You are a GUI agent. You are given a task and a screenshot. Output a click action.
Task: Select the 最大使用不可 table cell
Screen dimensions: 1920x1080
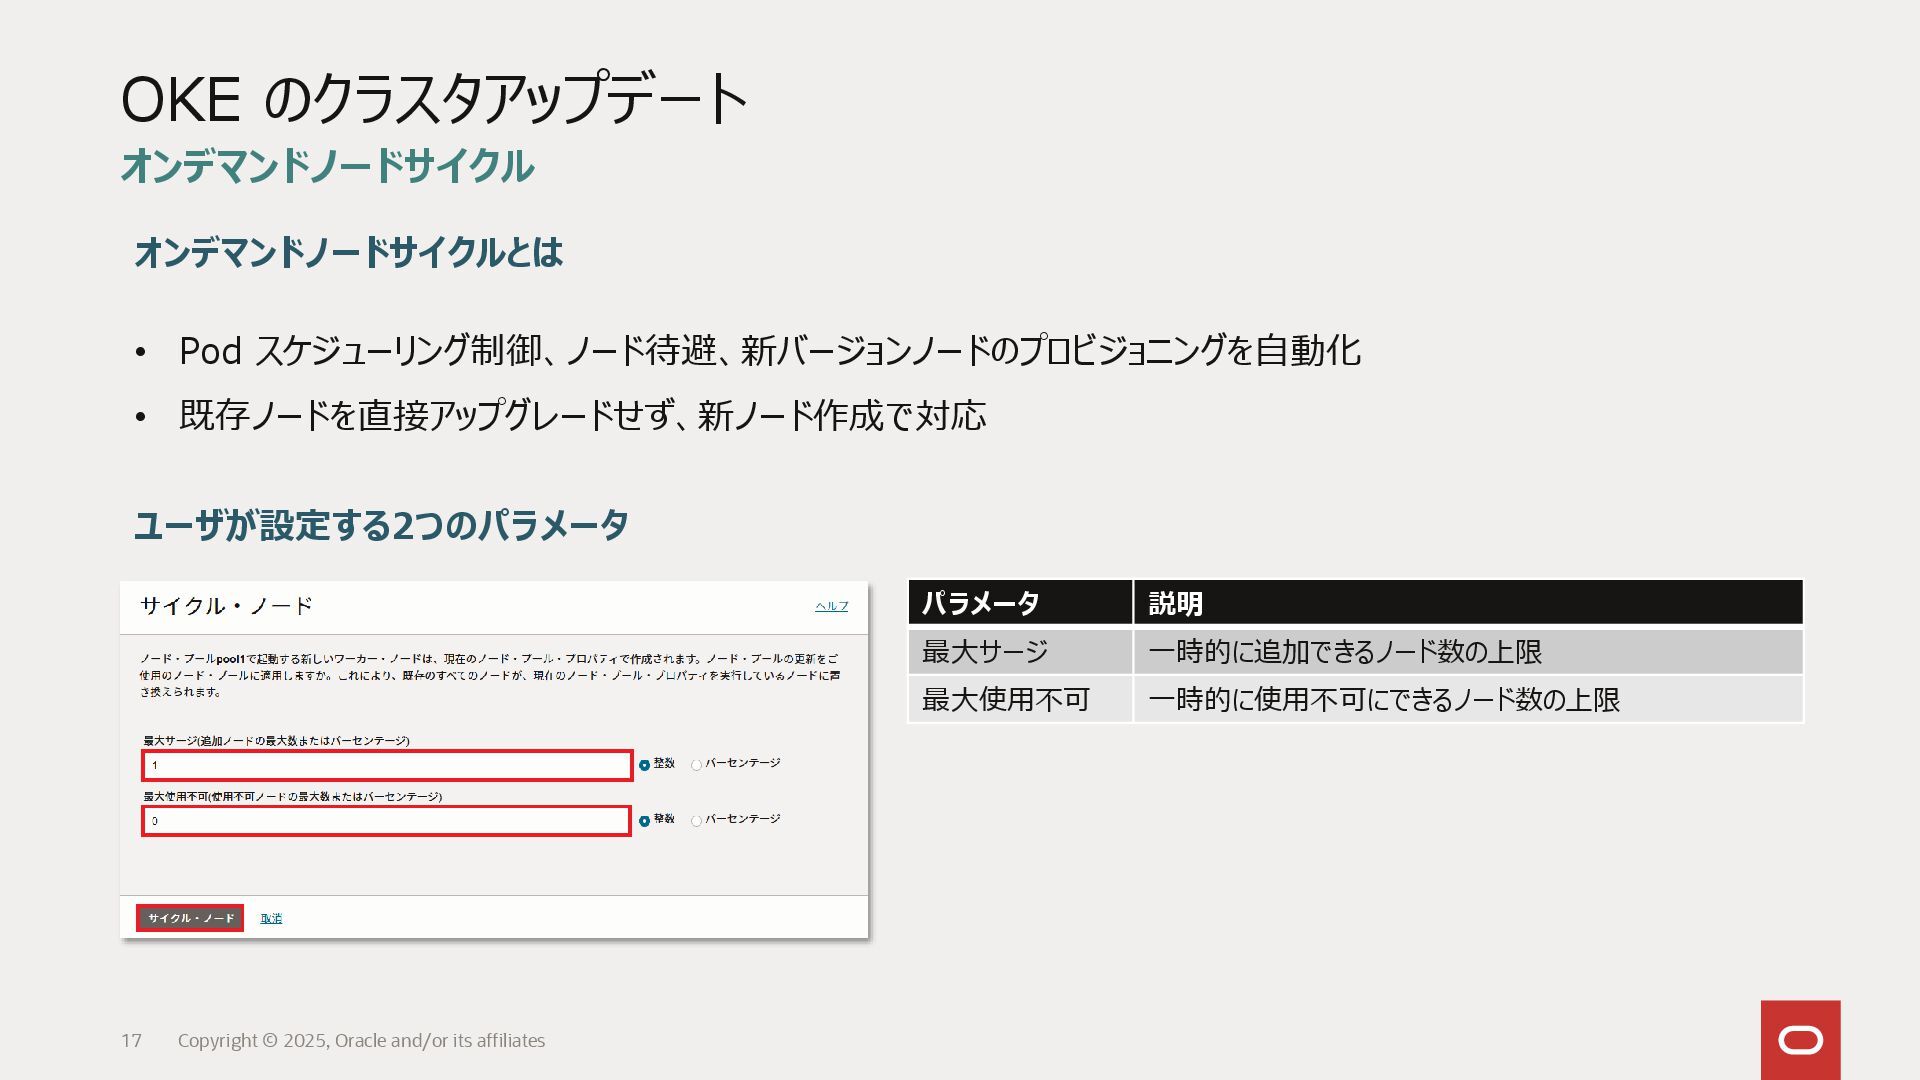click(x=1019, y=700)
